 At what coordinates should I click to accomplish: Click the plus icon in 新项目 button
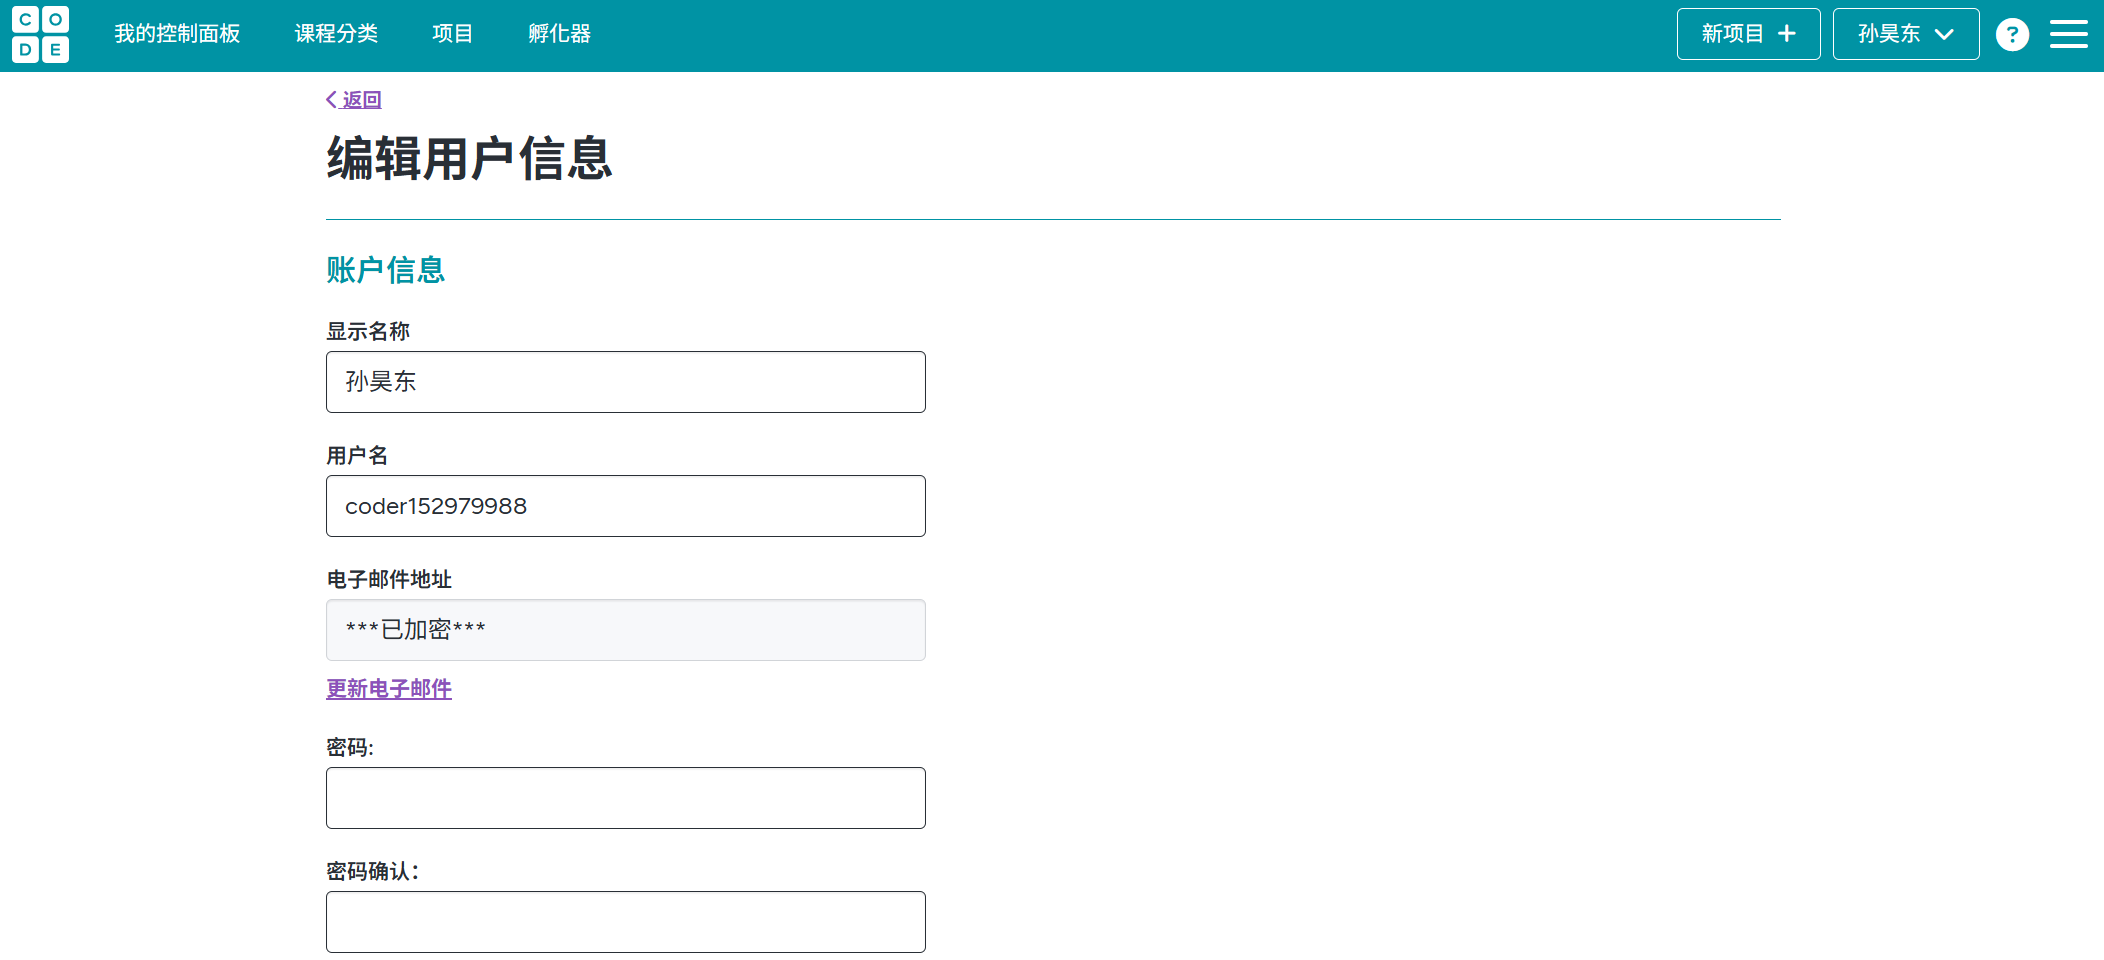pyautogui.click(x=1787, y=34)
